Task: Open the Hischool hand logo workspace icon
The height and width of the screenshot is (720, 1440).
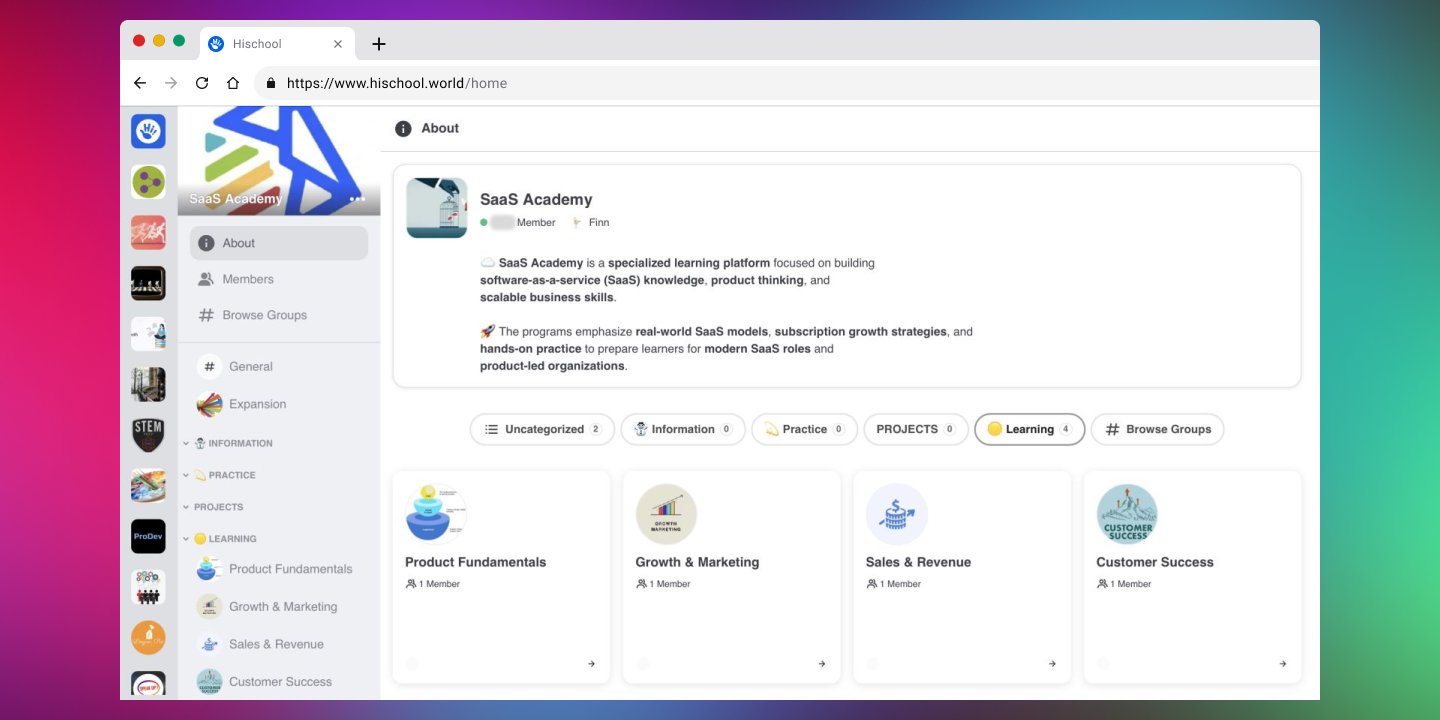Action: [148, 131]
